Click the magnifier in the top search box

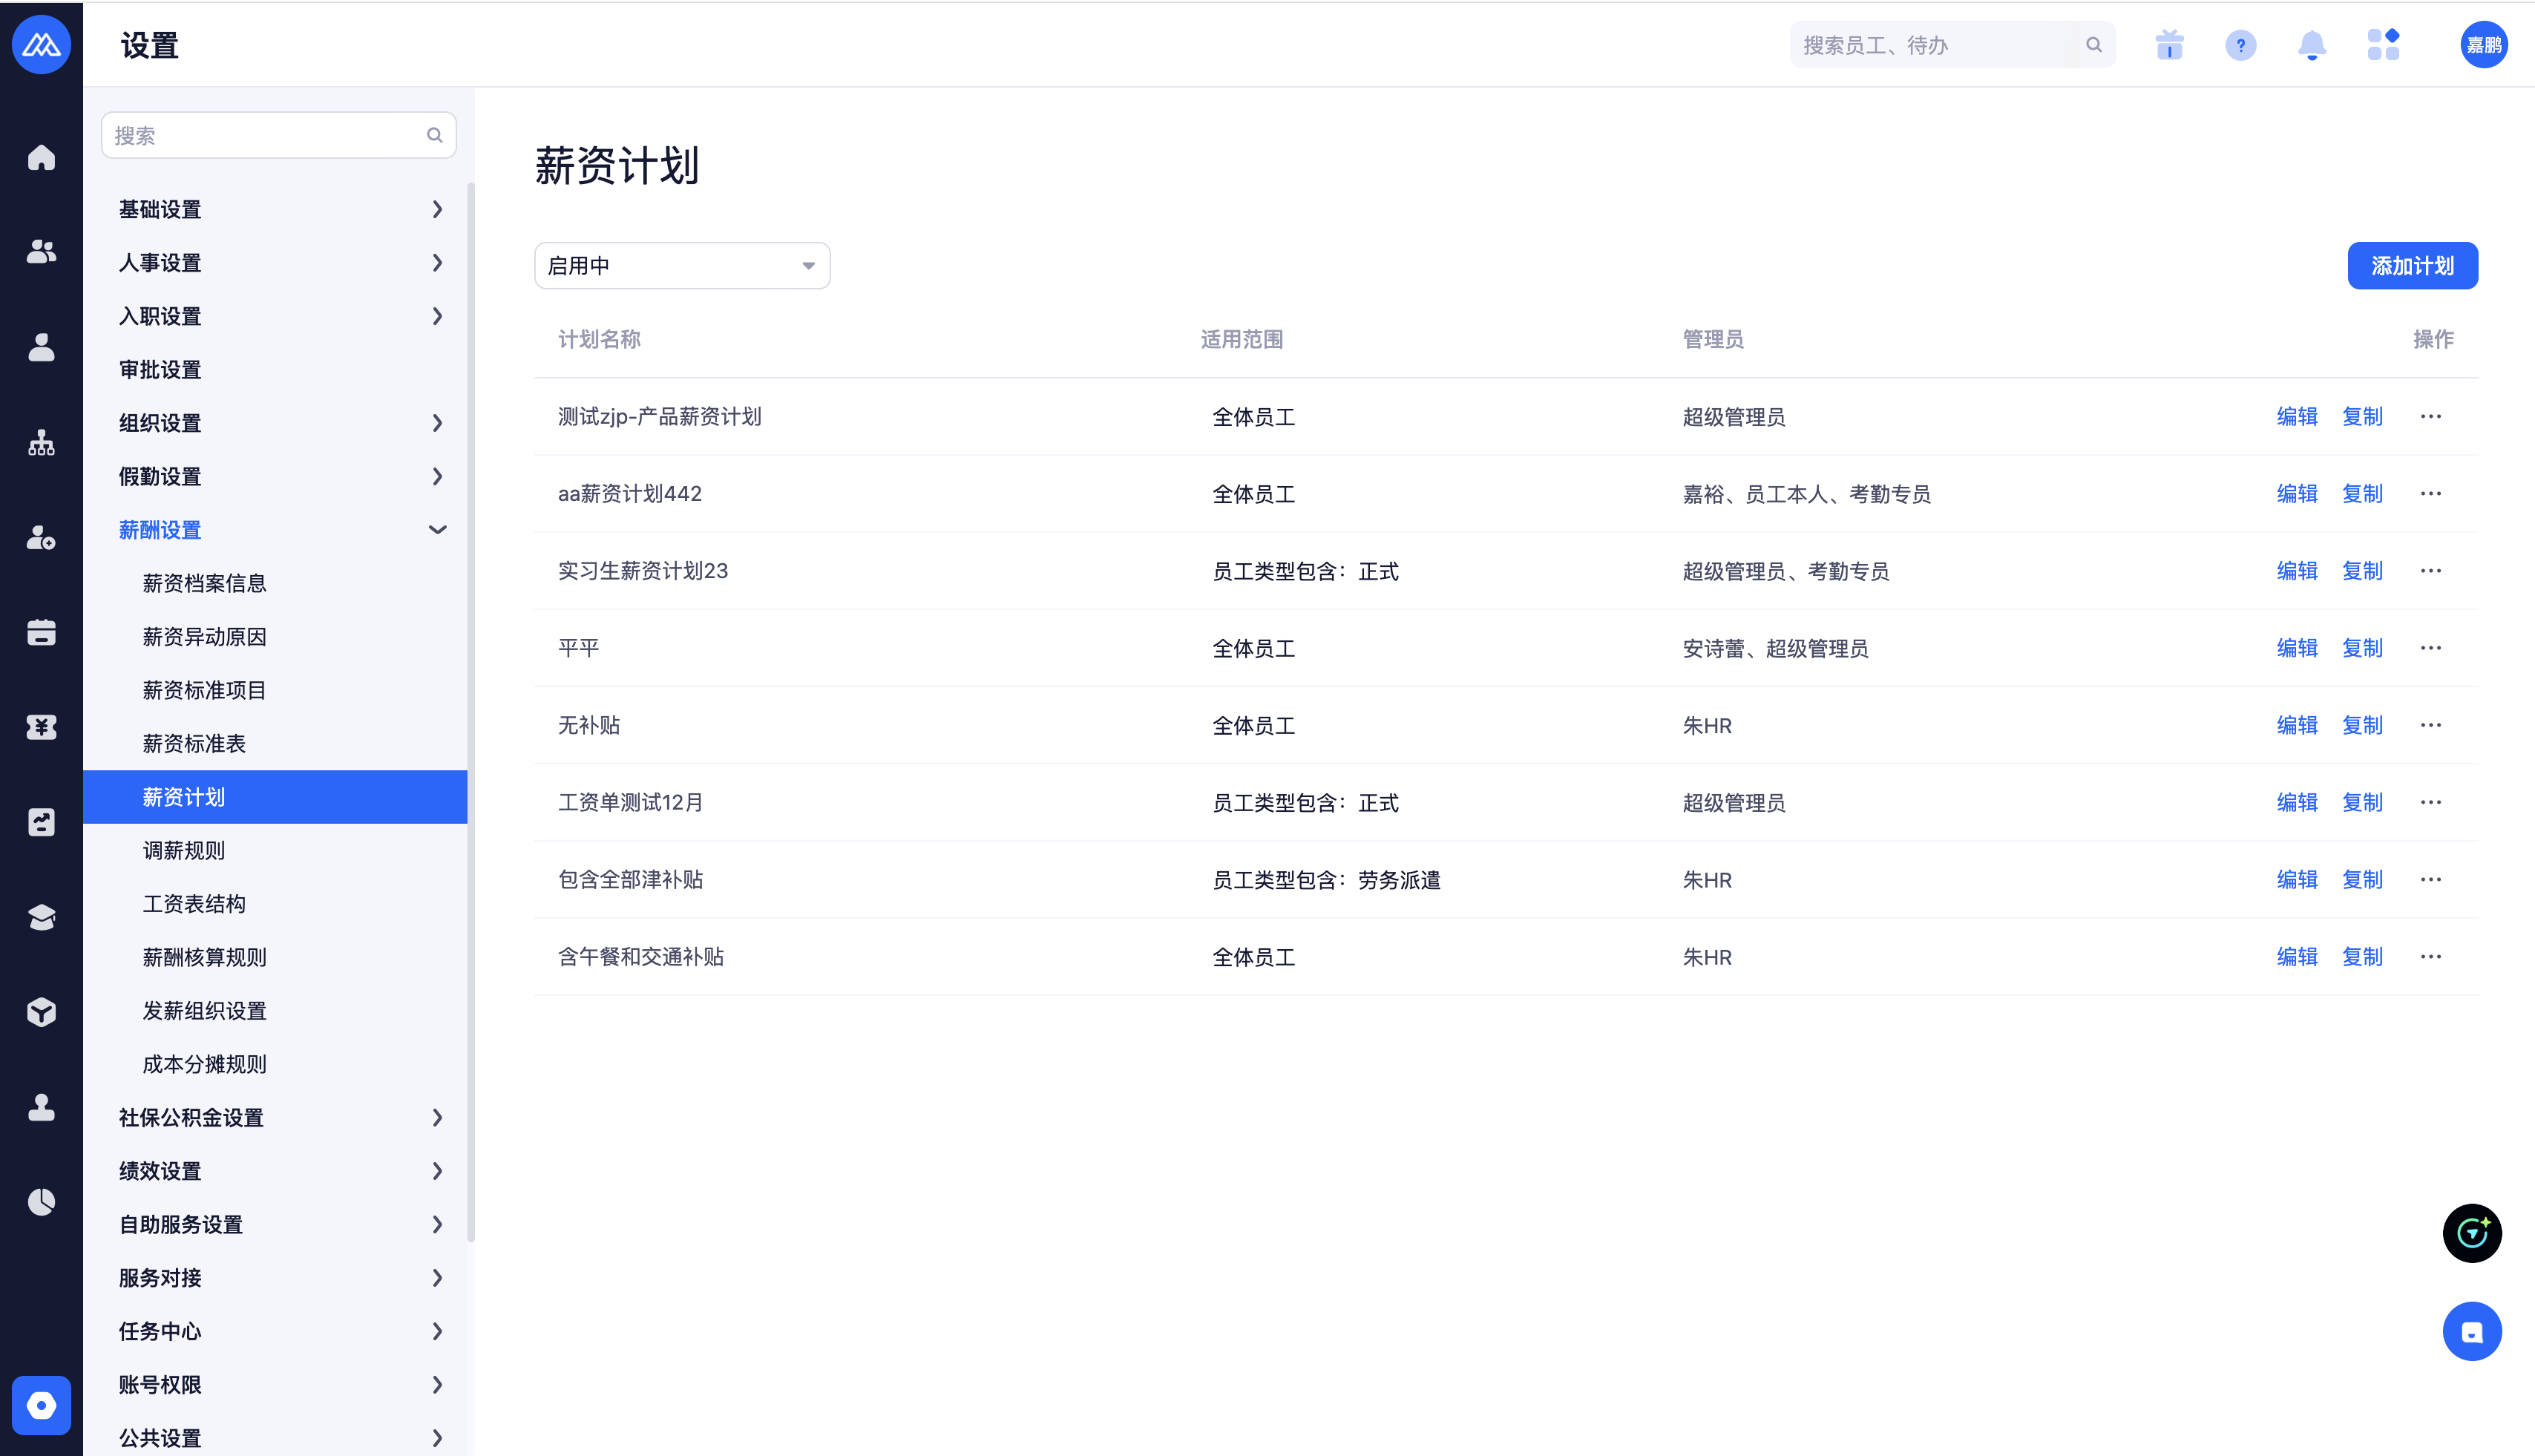2094,45
